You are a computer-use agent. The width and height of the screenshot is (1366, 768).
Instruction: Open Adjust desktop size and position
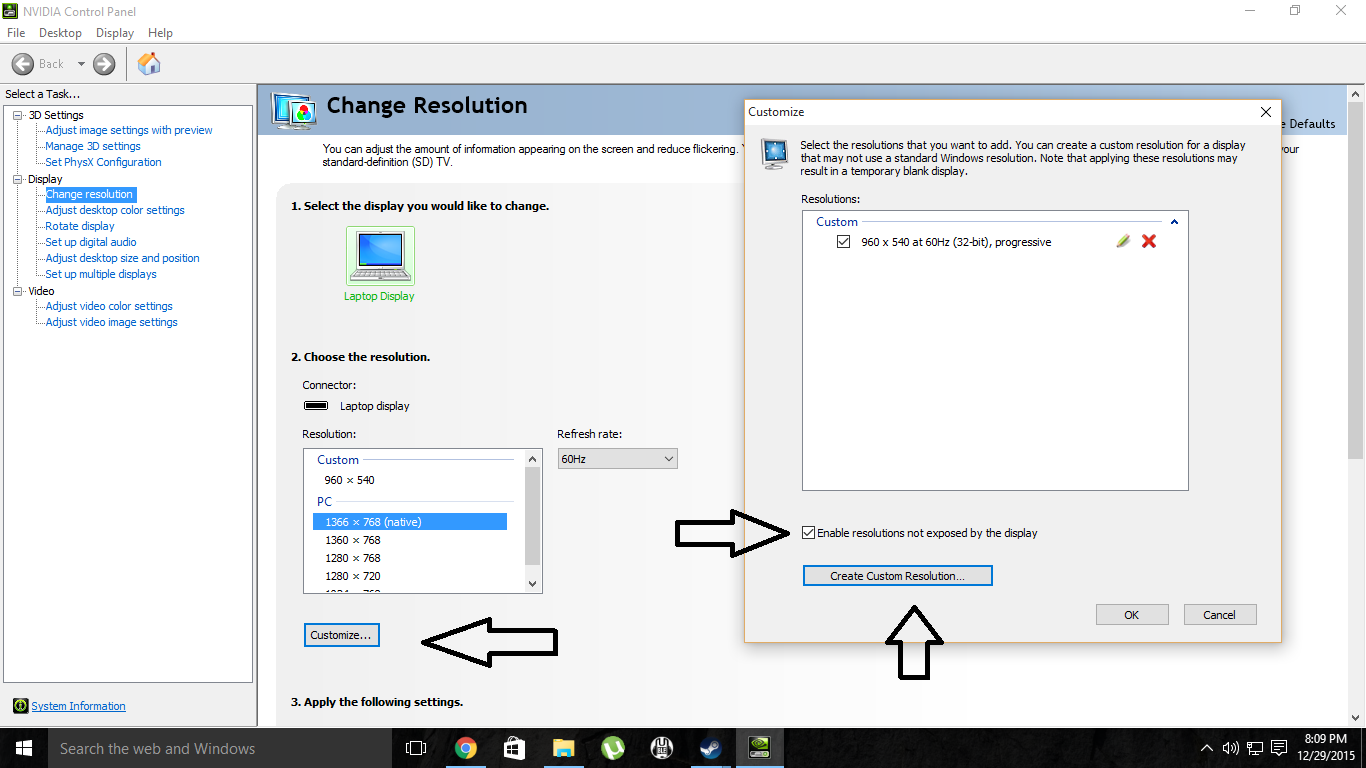[122, 258]
